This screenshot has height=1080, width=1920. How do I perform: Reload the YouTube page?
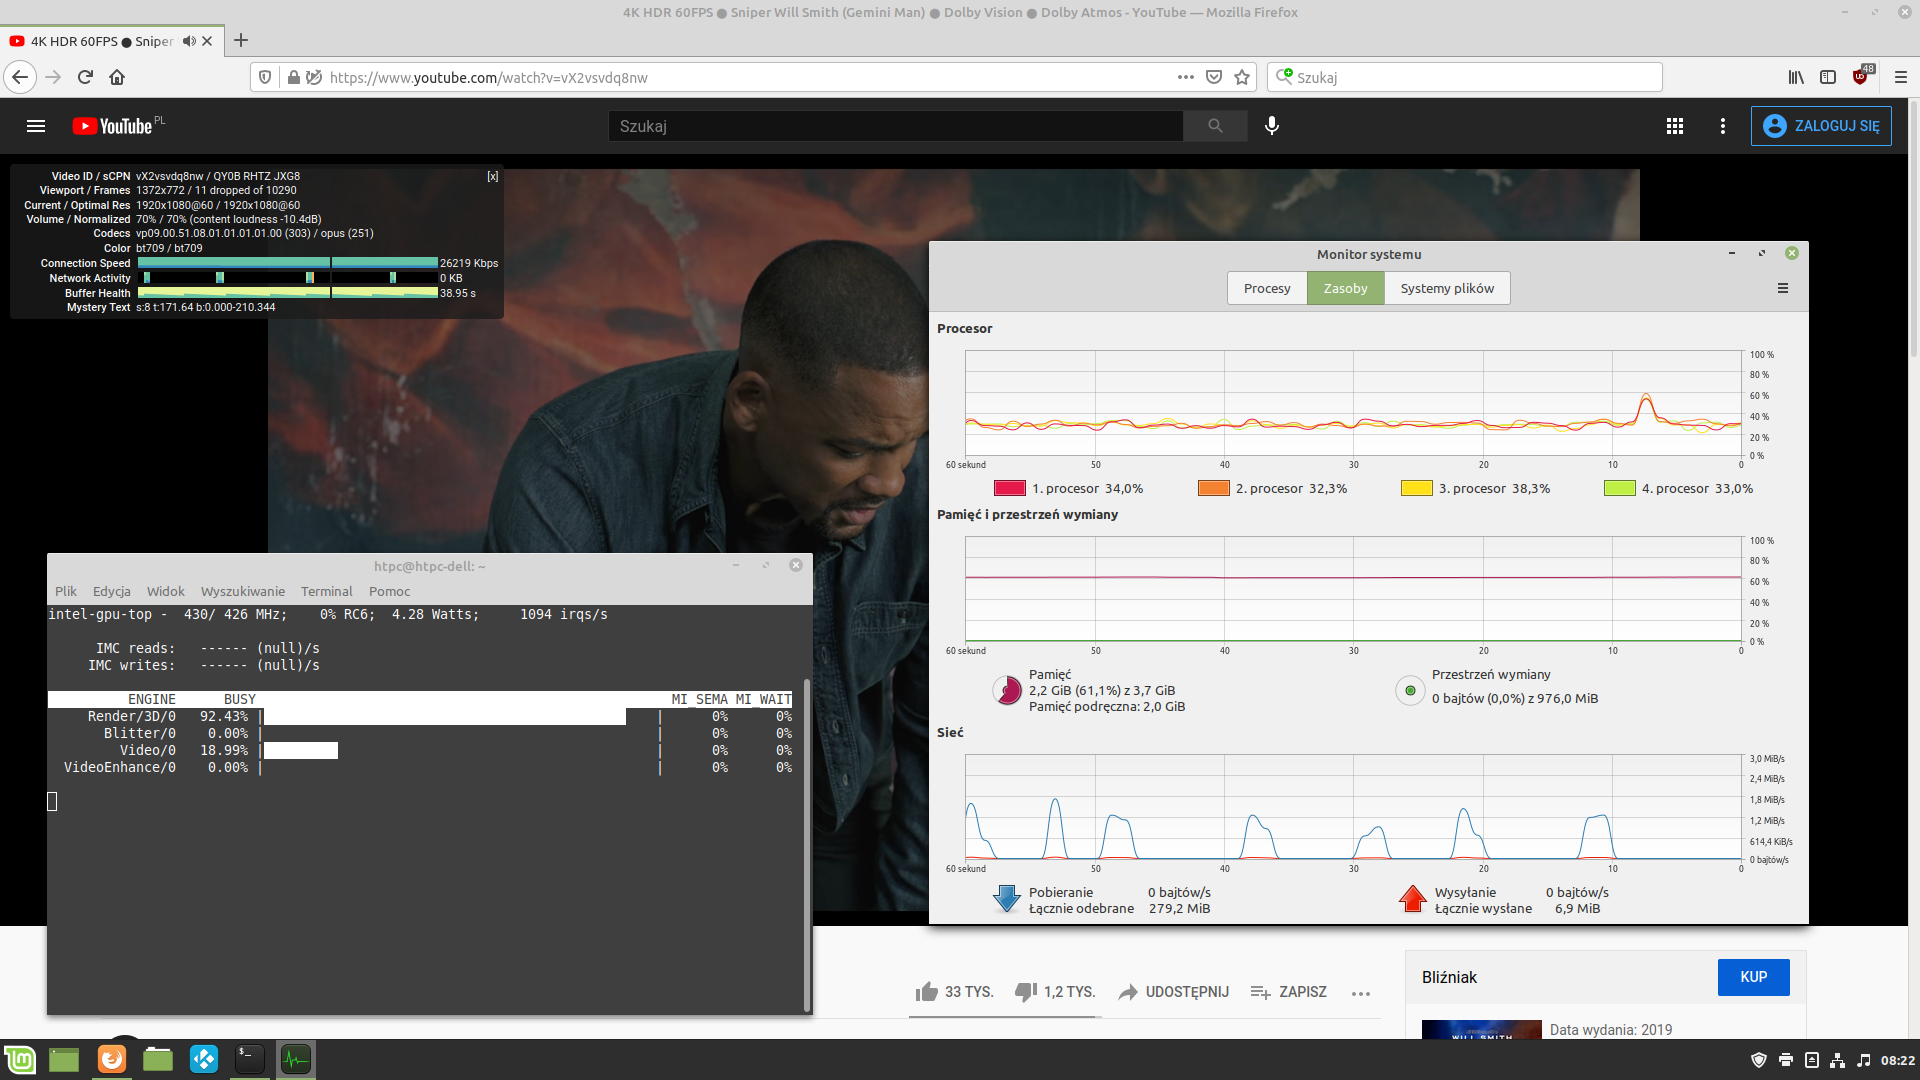(x=85, y=77)
